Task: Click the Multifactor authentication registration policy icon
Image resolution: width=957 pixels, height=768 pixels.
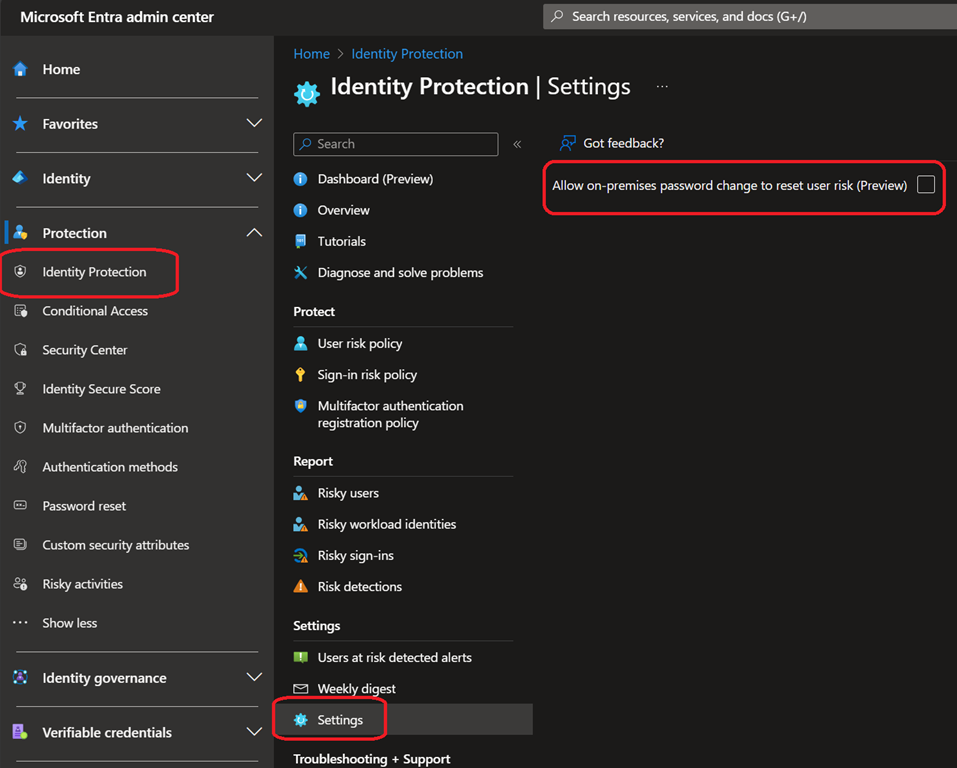Action: [302, 406]
